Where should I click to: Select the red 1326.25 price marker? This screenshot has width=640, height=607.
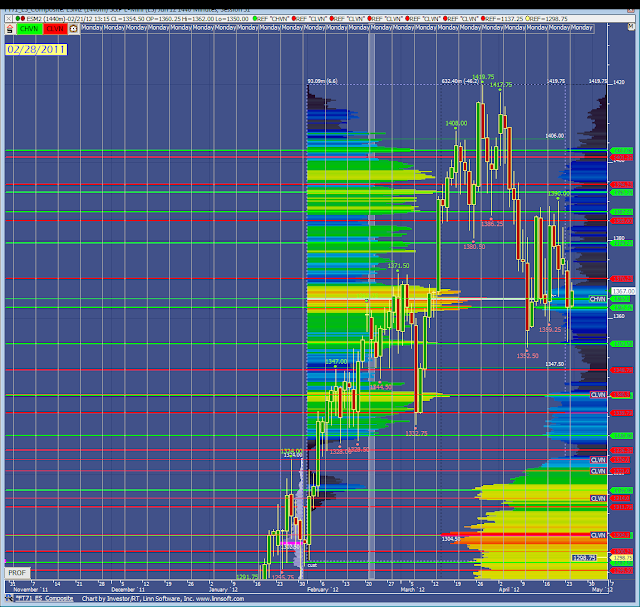click(x=621, y=450)
